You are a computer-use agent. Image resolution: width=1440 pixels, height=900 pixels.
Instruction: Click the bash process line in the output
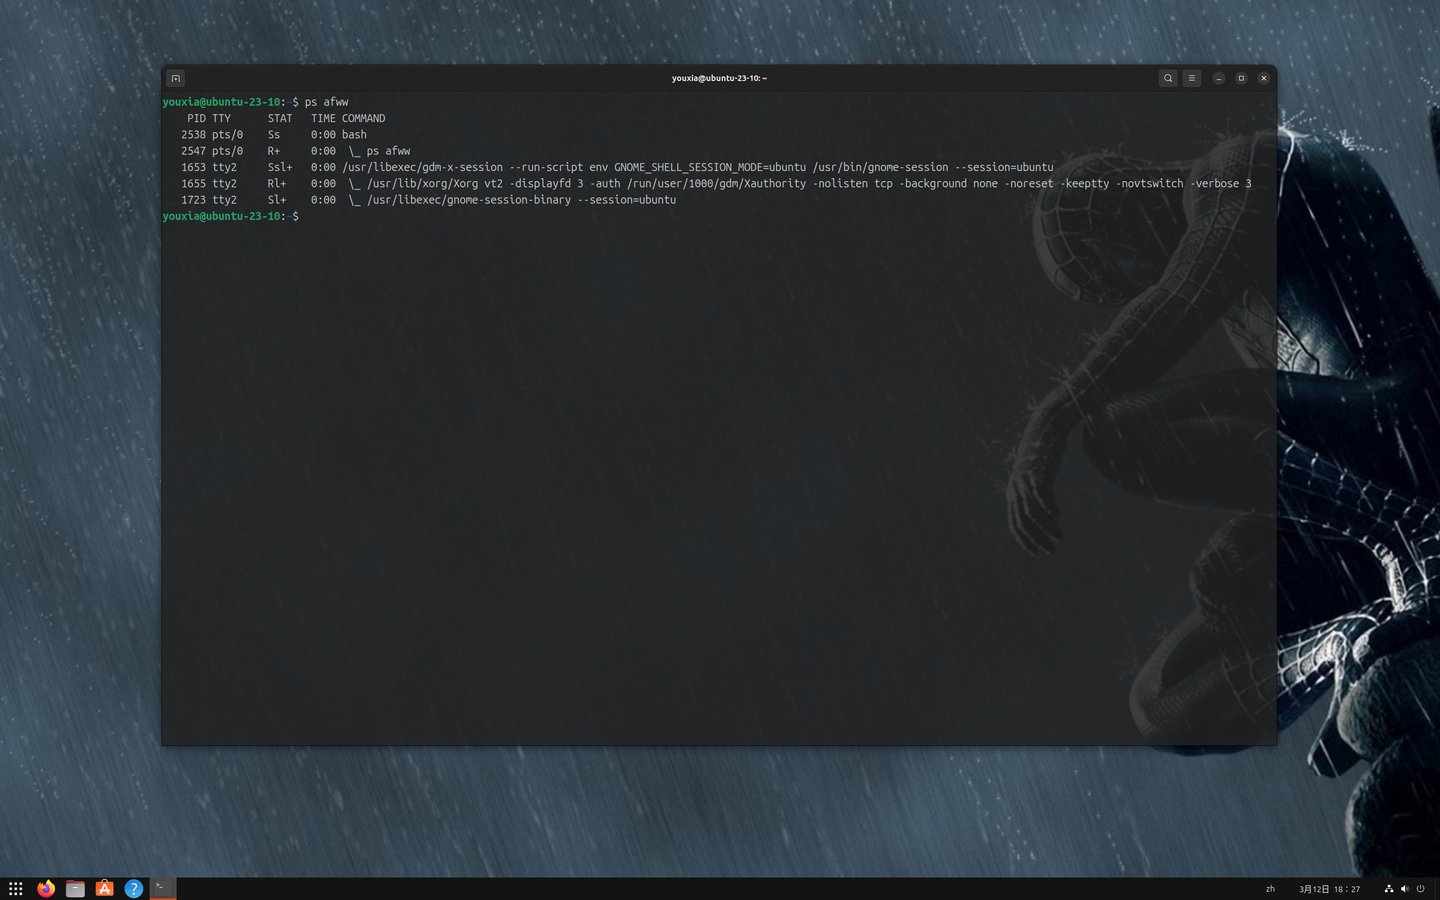point(353,134)
